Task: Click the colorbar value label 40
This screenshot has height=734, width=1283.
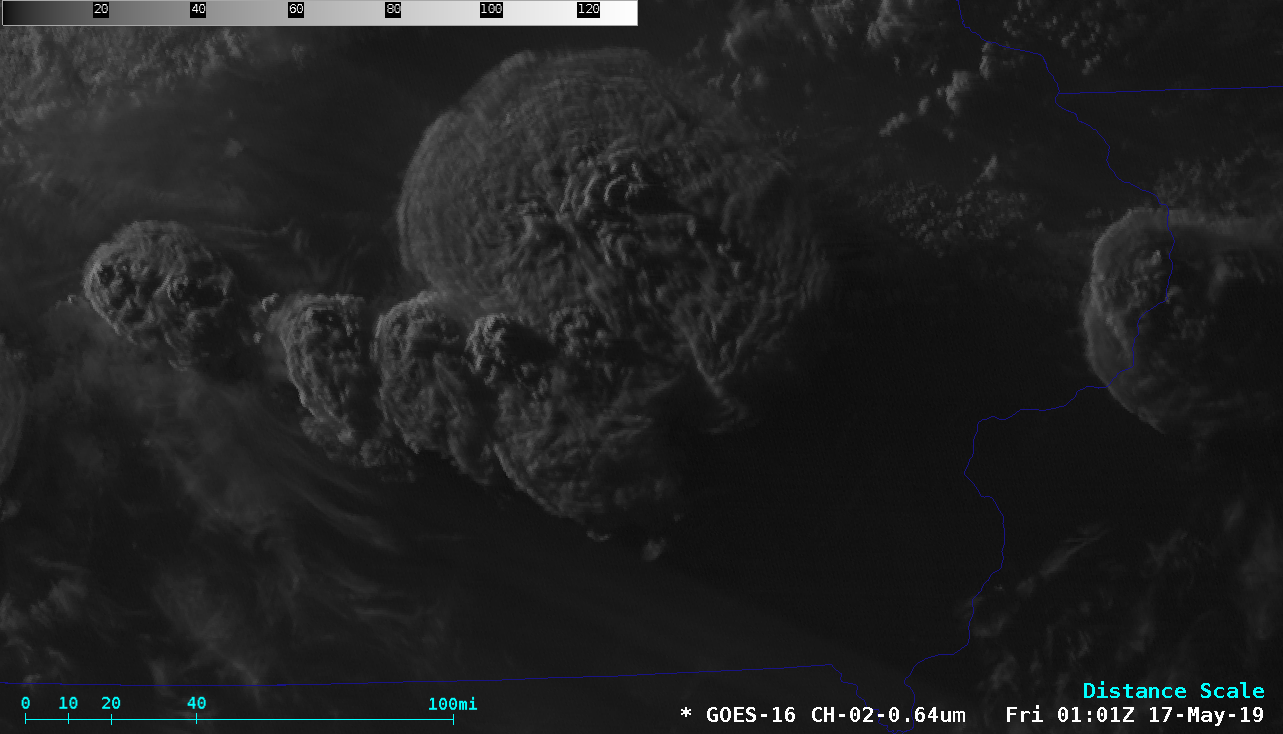Action: 198,9
